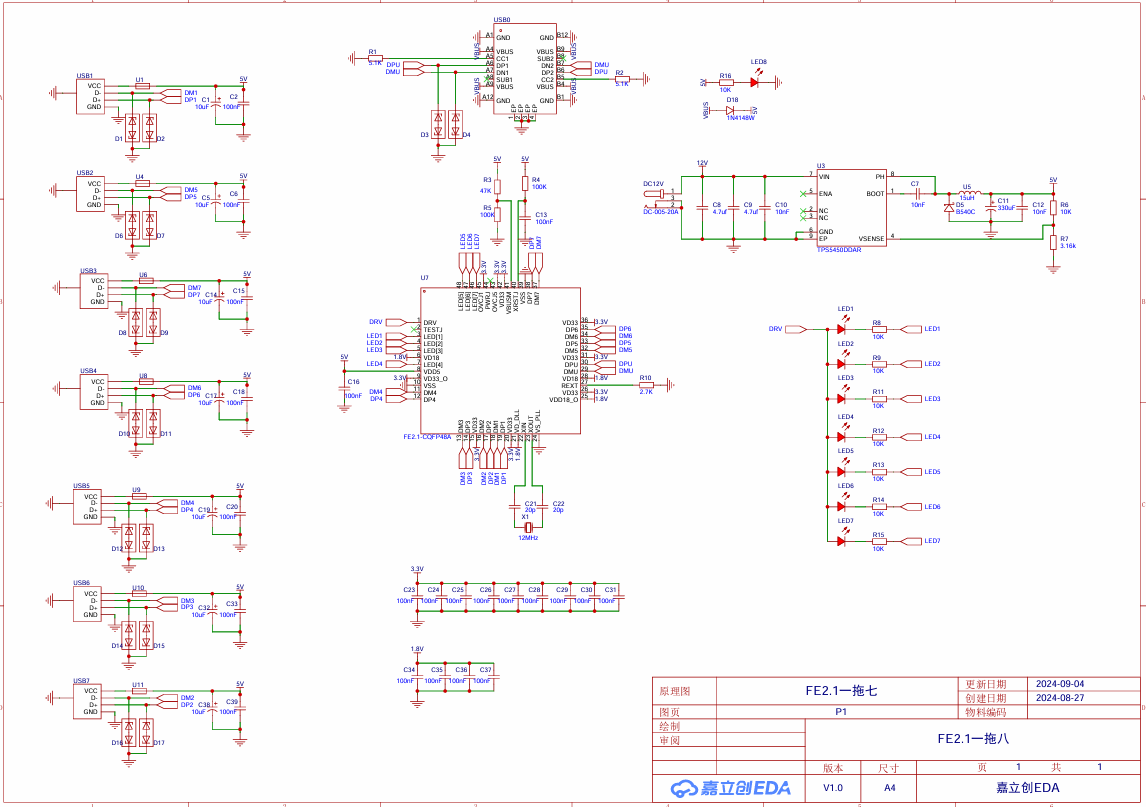This screenshot has height=807, width=1146.
Task: Select the USB6 connector box
Action: point(87,604)
